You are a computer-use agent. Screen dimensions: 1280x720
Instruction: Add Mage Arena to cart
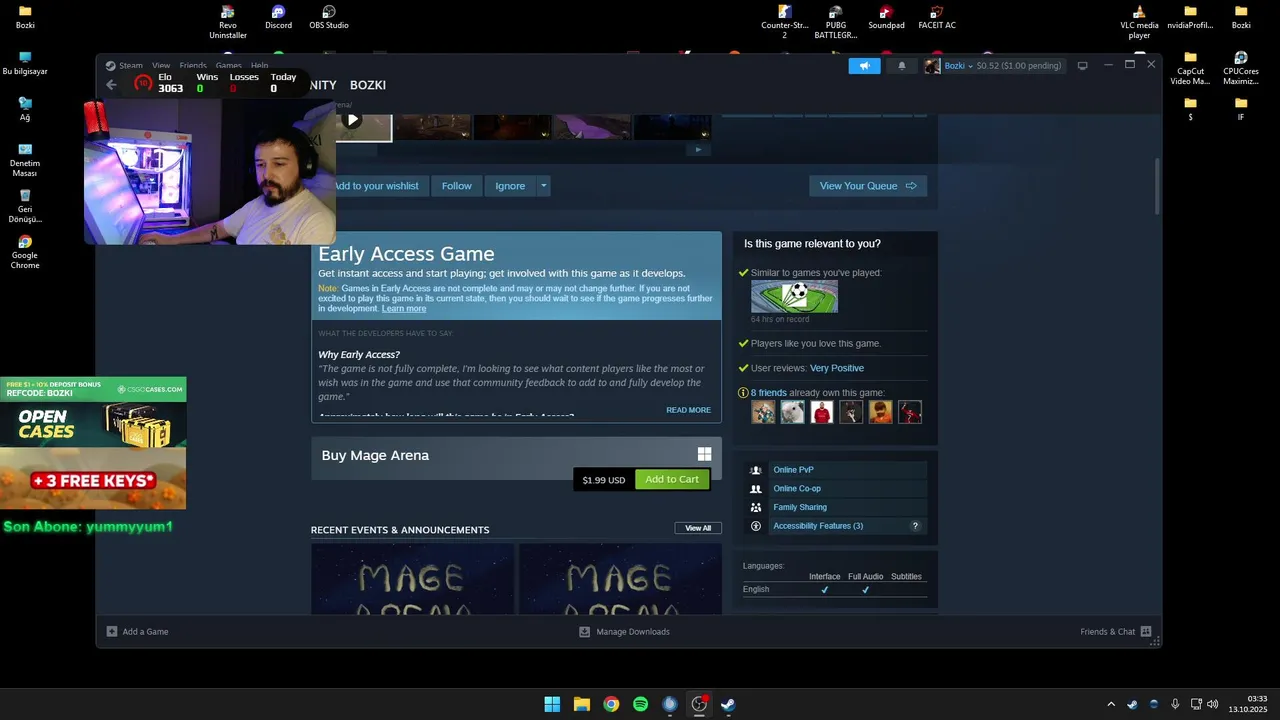672,479
